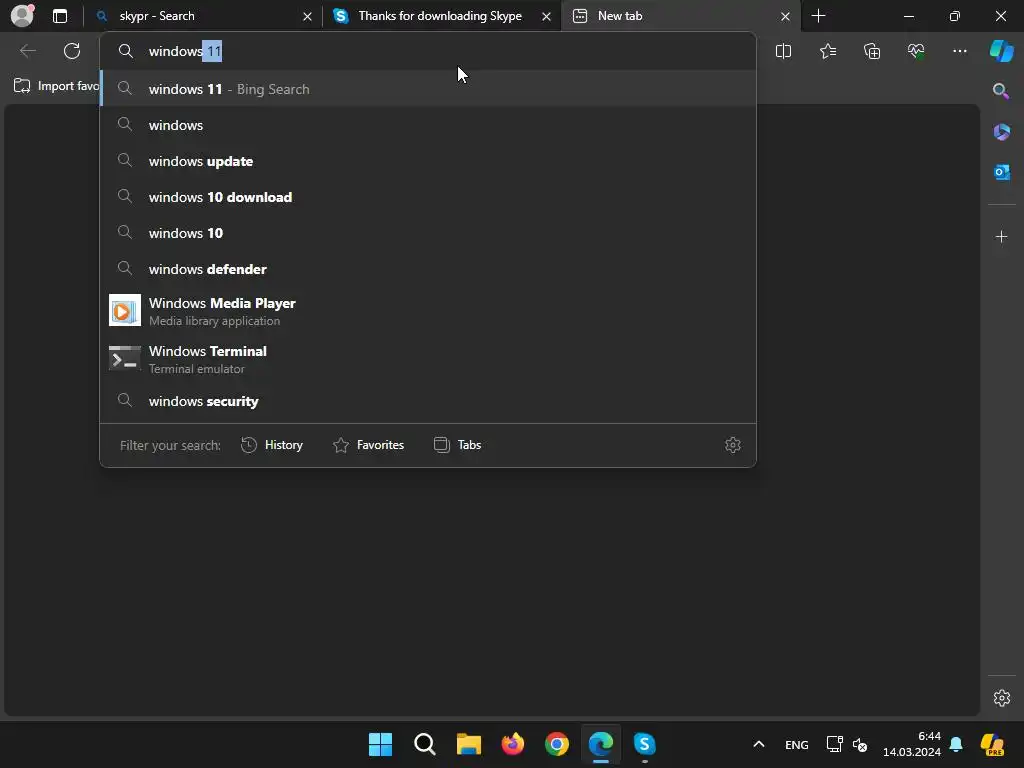
Task: Open address bar suggestion settings gear
Action: [x=733, y=445]
